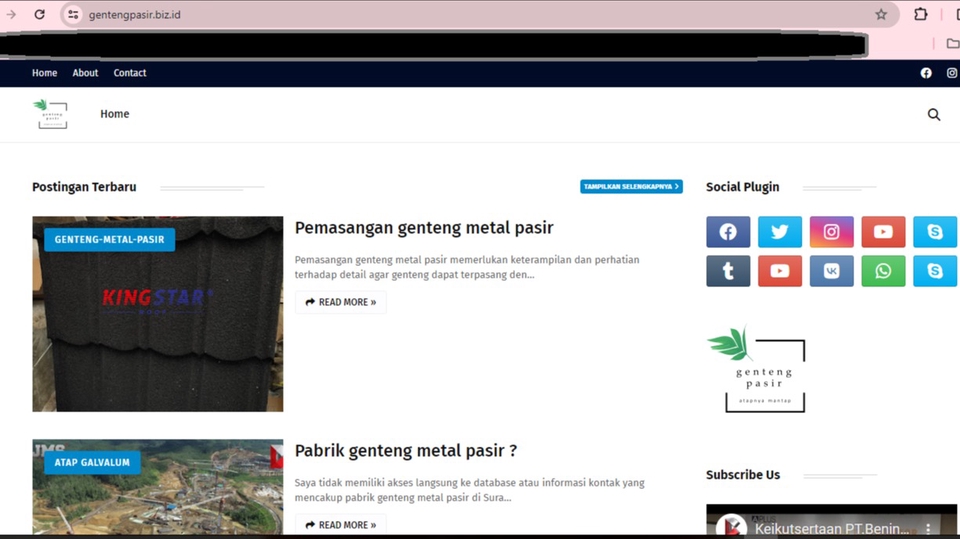This screenshot has height=539, width=960.
Task: Open Instagram icon in top navigation bar
Action: (x=951, y=73)
